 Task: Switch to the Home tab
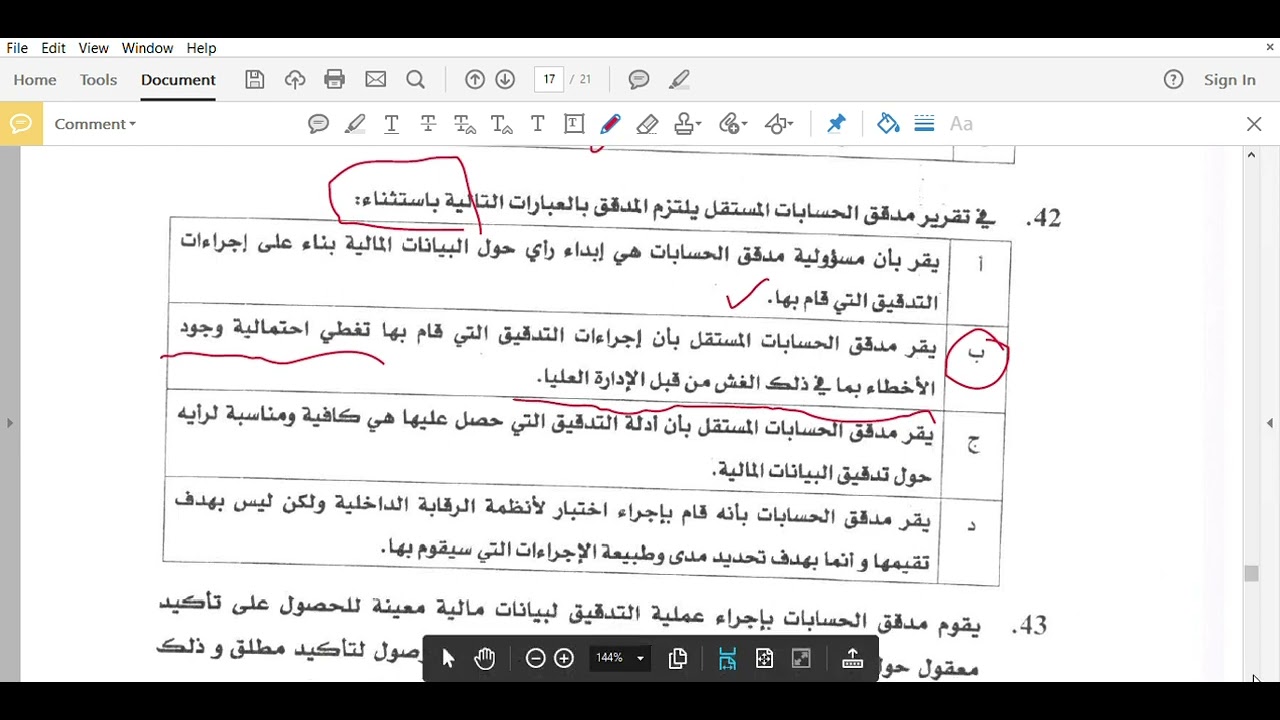[35, 80]
